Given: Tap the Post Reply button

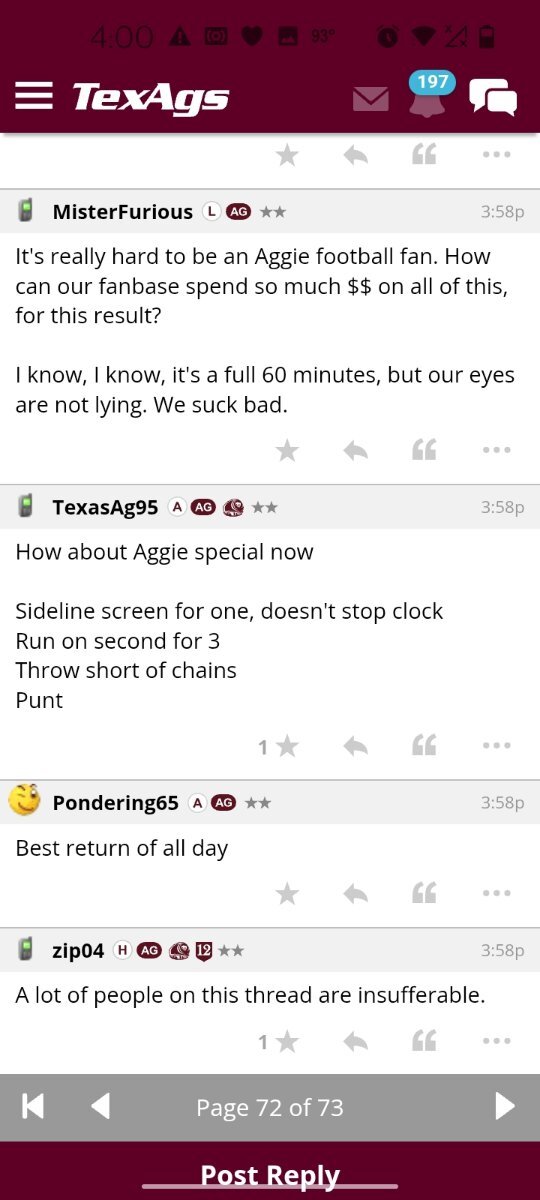Looking at the screenshot, I should 270,1174.
